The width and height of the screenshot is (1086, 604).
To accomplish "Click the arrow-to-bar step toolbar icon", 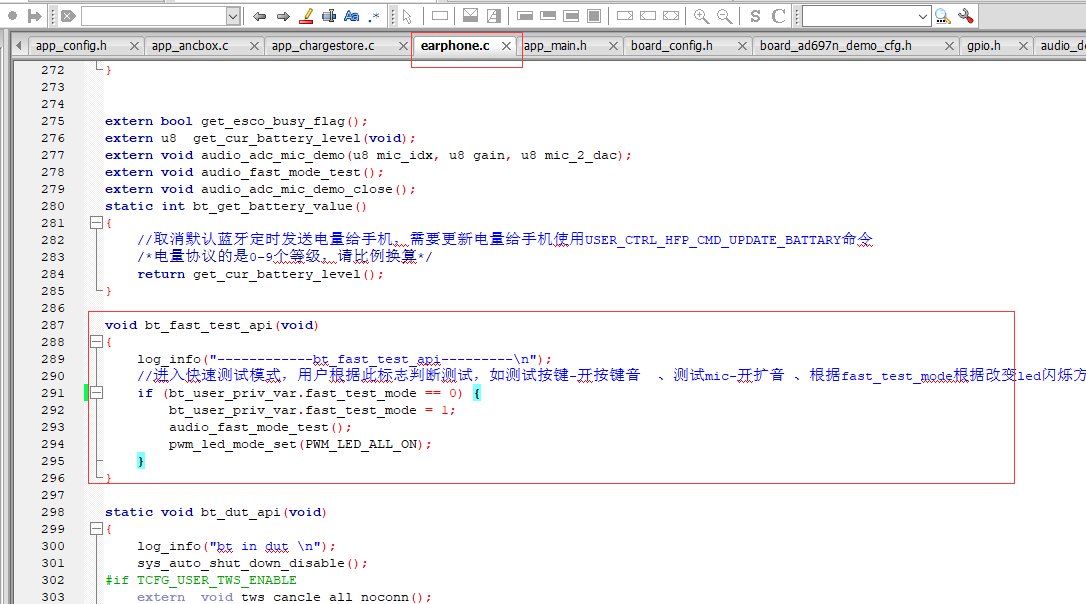I will point(34,16).
